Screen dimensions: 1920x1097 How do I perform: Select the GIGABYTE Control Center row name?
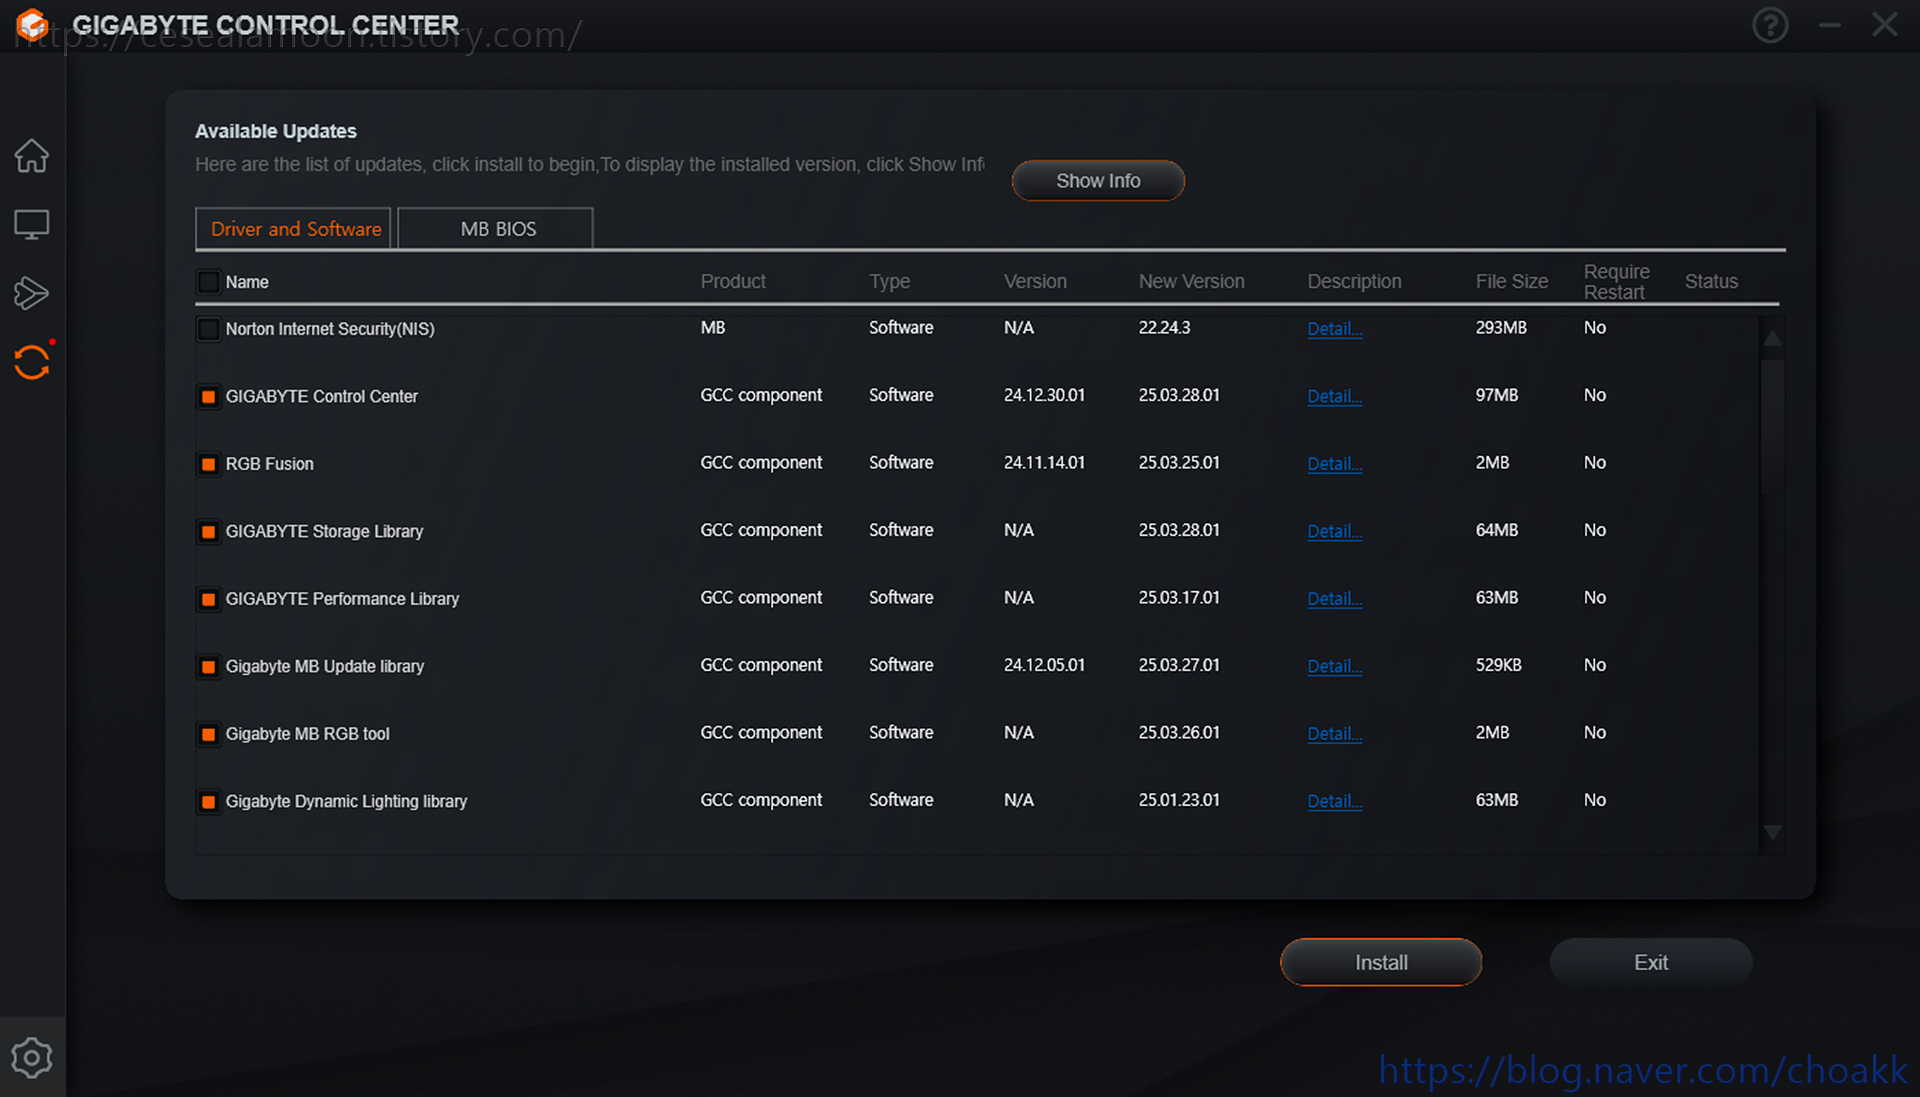pyautogui.click(x=321, y=397)
